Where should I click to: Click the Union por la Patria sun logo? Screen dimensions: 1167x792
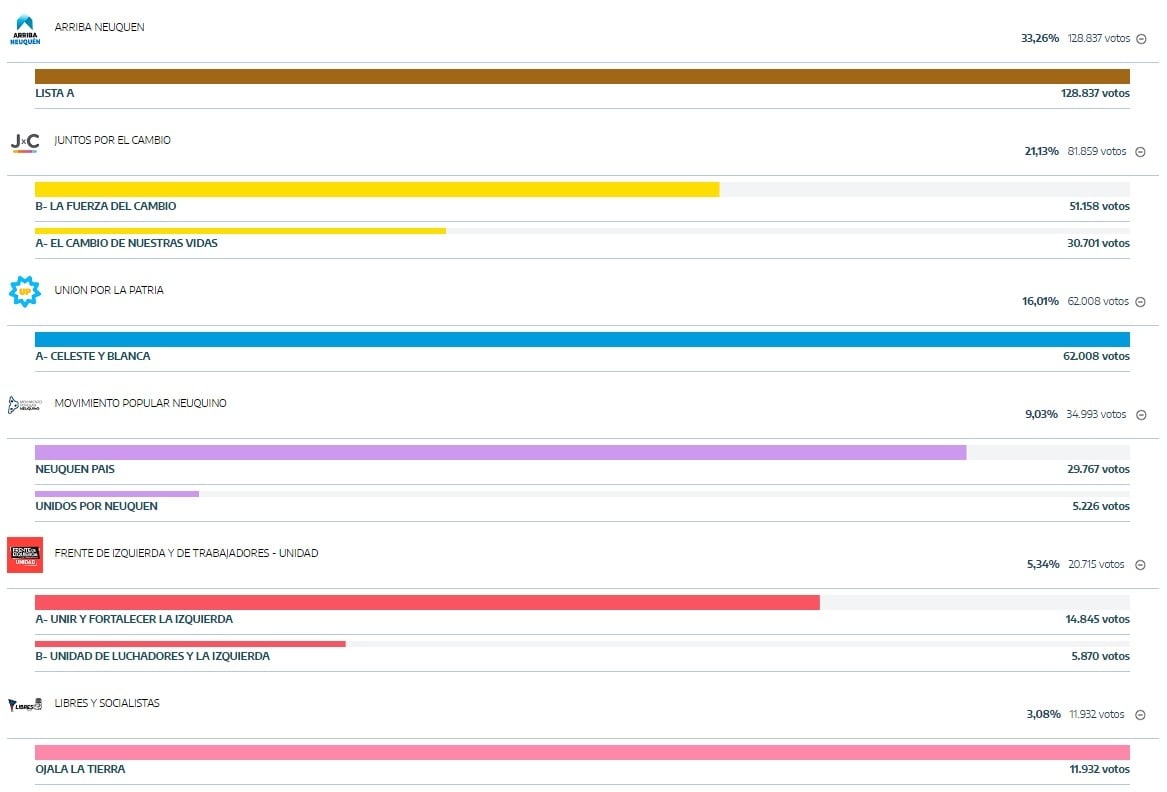click(25, 291)
